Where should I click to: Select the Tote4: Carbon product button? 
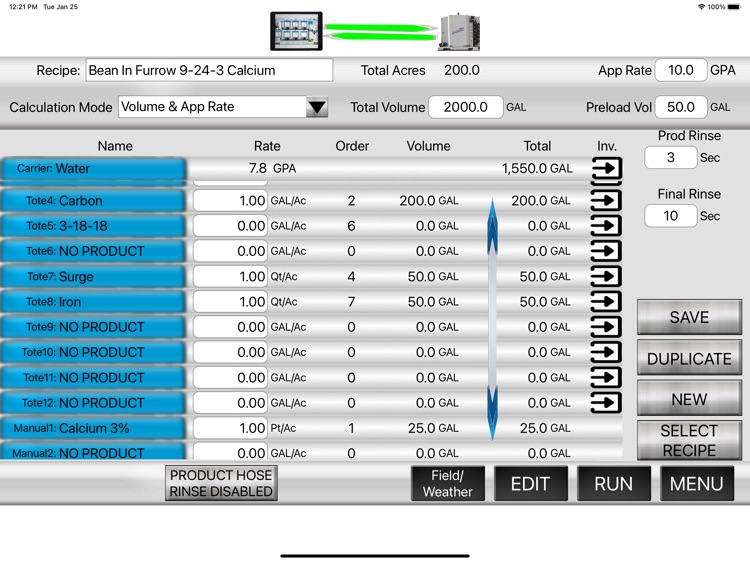93,200
